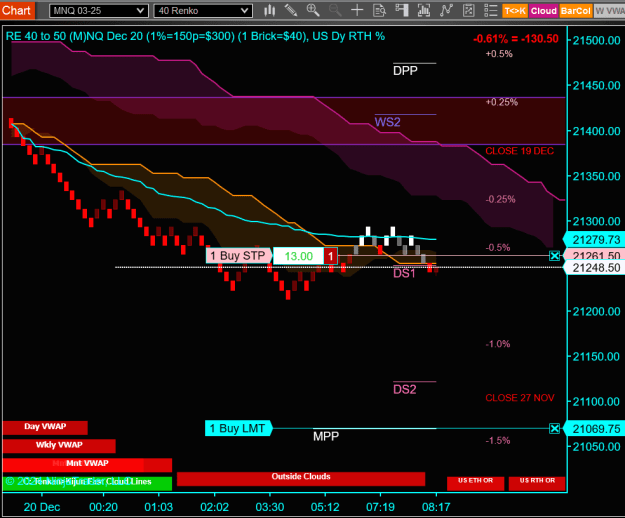Toggle the BarCol button
Image resolution: width=625 pixels, height=518 pixels.
click(576, 11)
